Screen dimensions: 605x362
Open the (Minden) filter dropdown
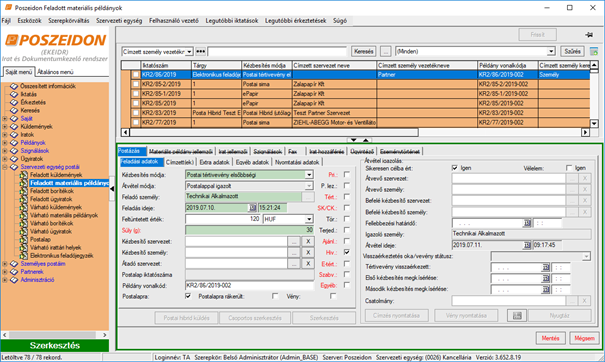551,51
